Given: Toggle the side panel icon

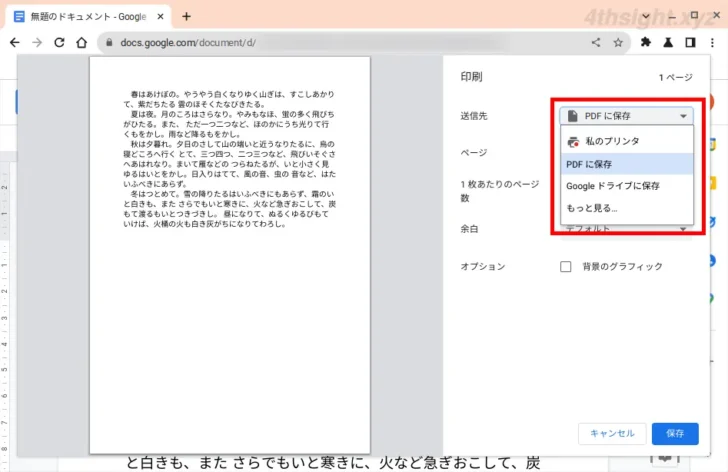Looking at the screenshot, I should pyautogui.click(x=690, y=43).
